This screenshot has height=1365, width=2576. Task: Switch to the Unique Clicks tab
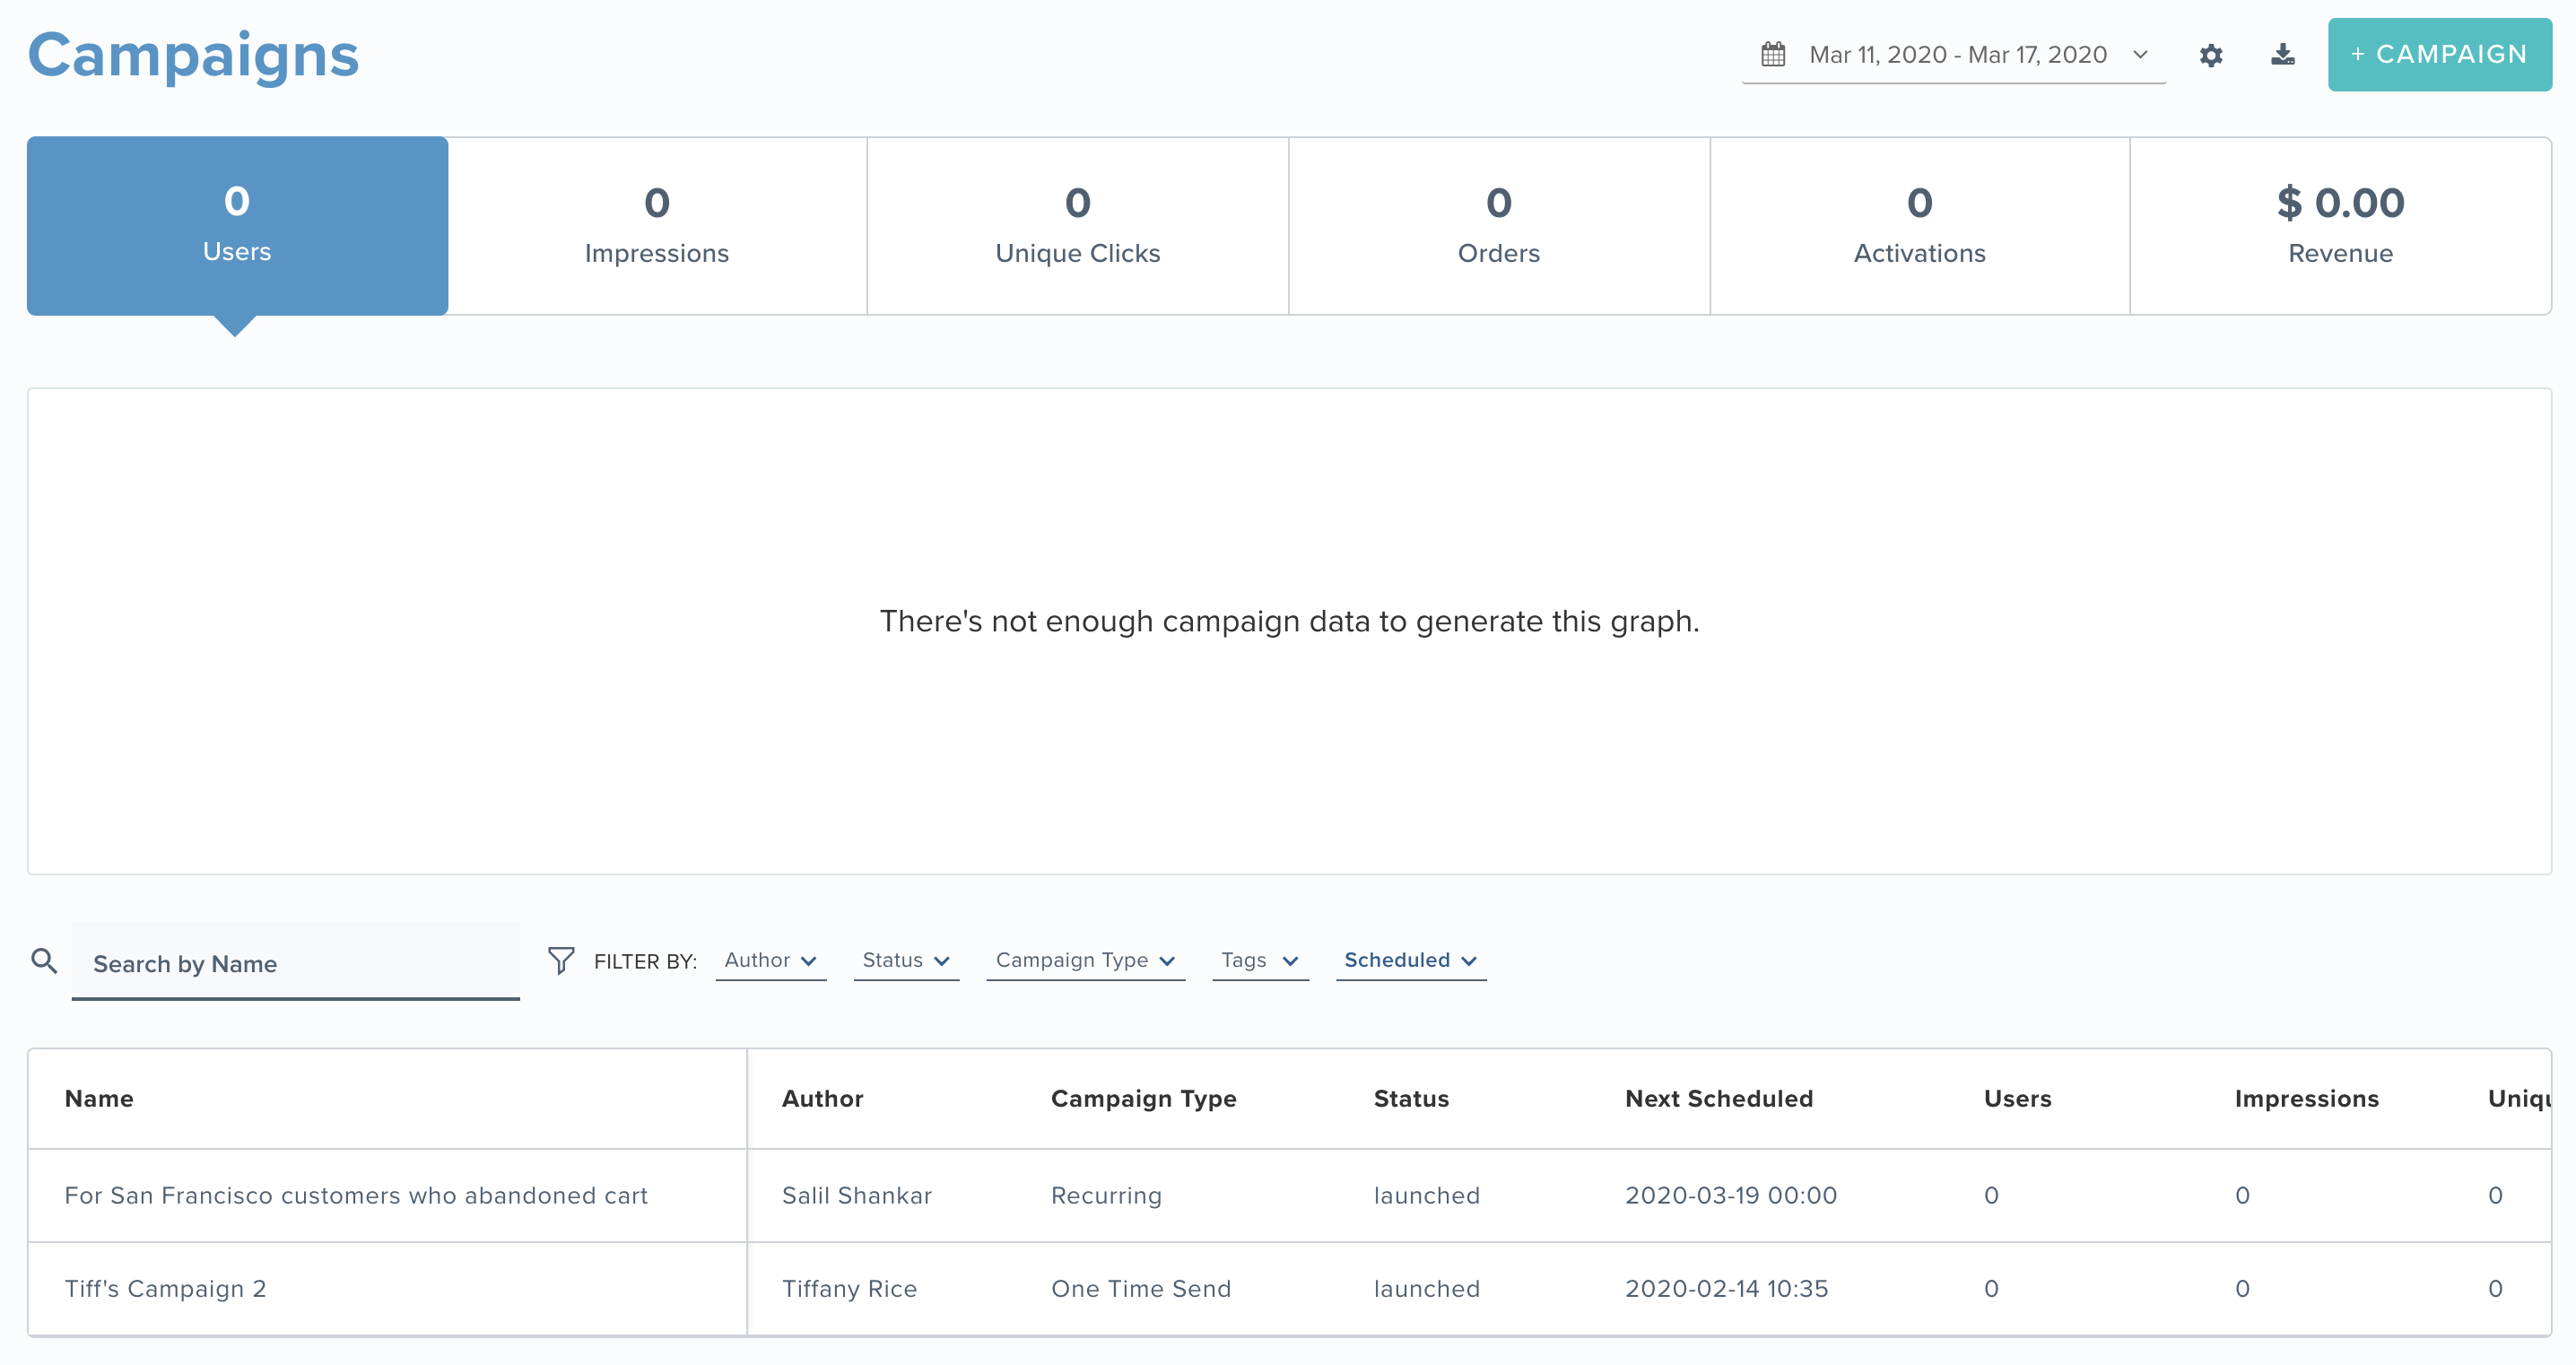(x=1078, y=226)
